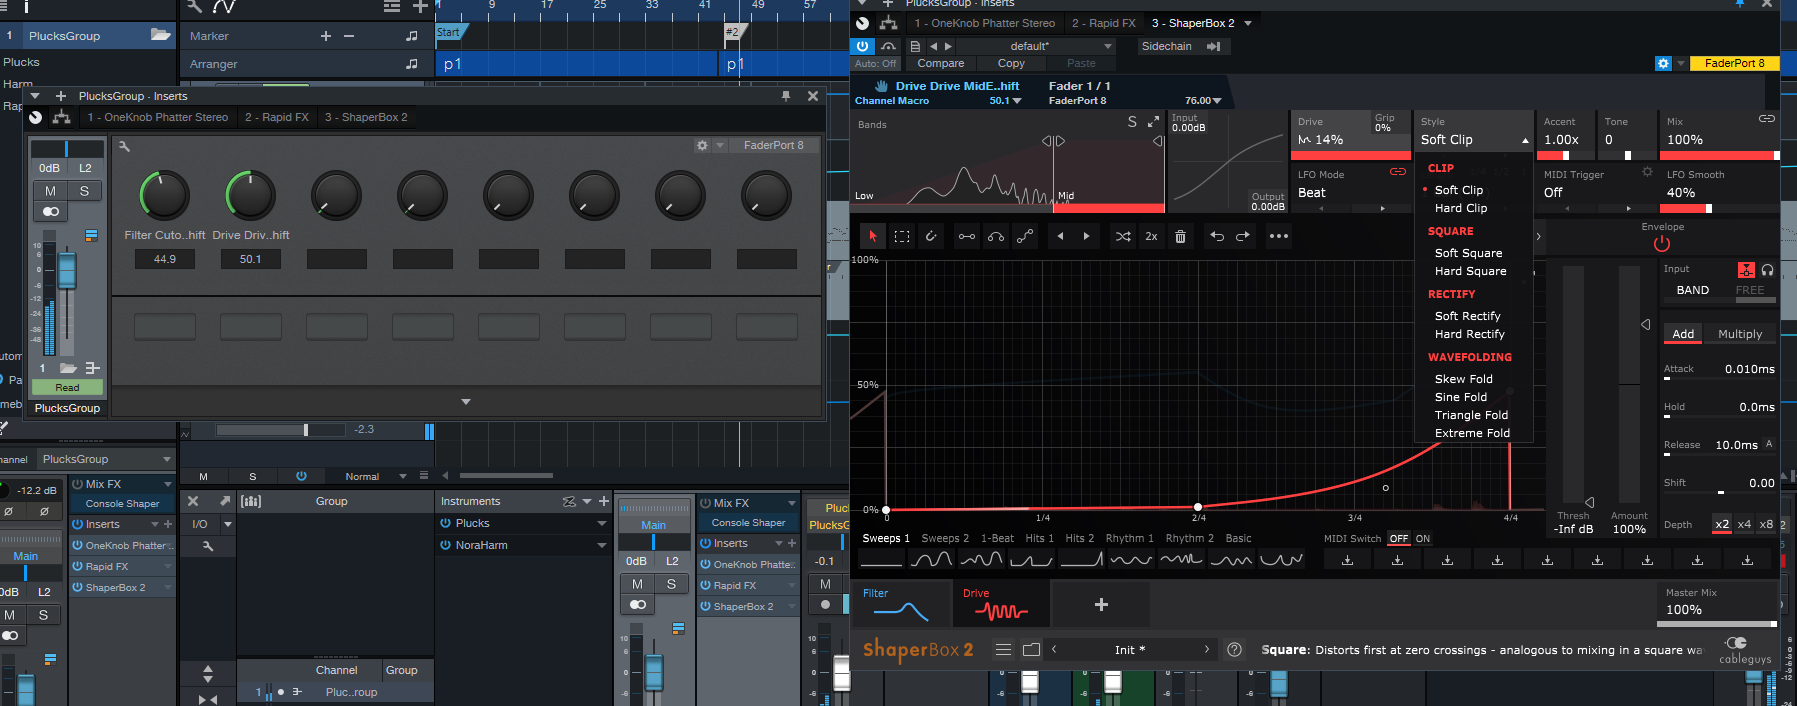The image size is (1797, 706).
Task: Select the pen draw tool in ShaperBox
Action: tap(931, 237)
